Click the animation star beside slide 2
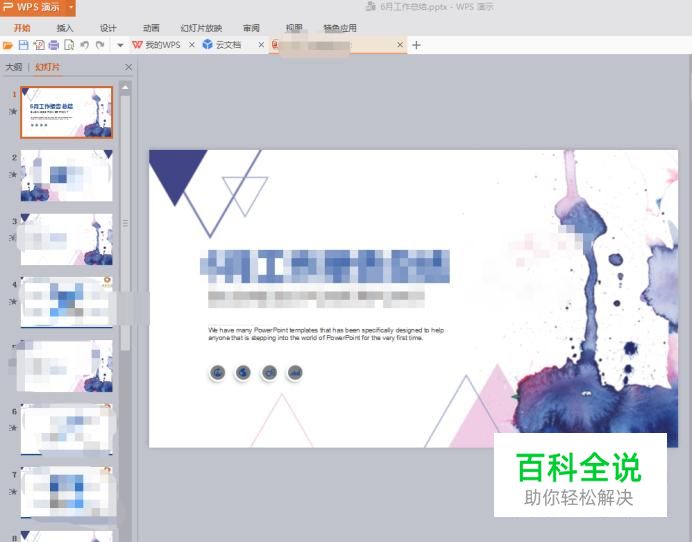This screenshot has height=542, width=692. pyautogui.click(x=13, y=175)
